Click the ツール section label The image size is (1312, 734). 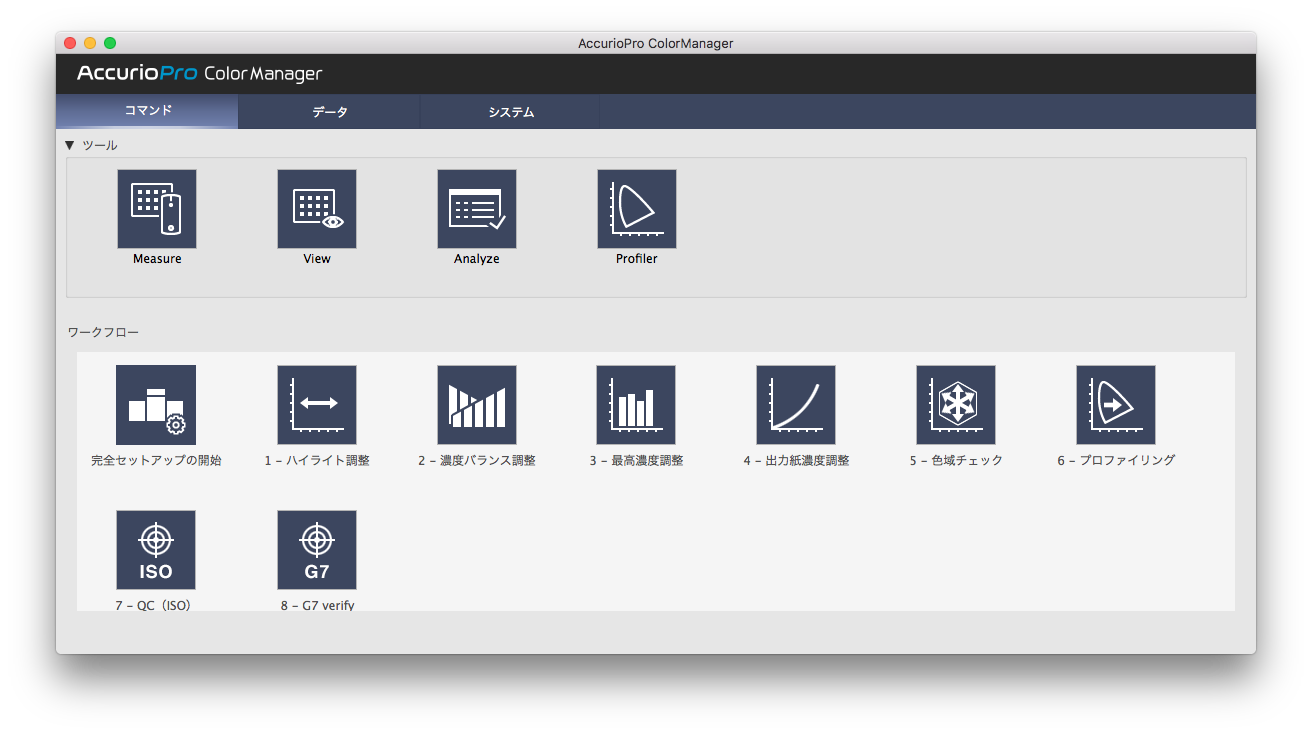[99, 145]
